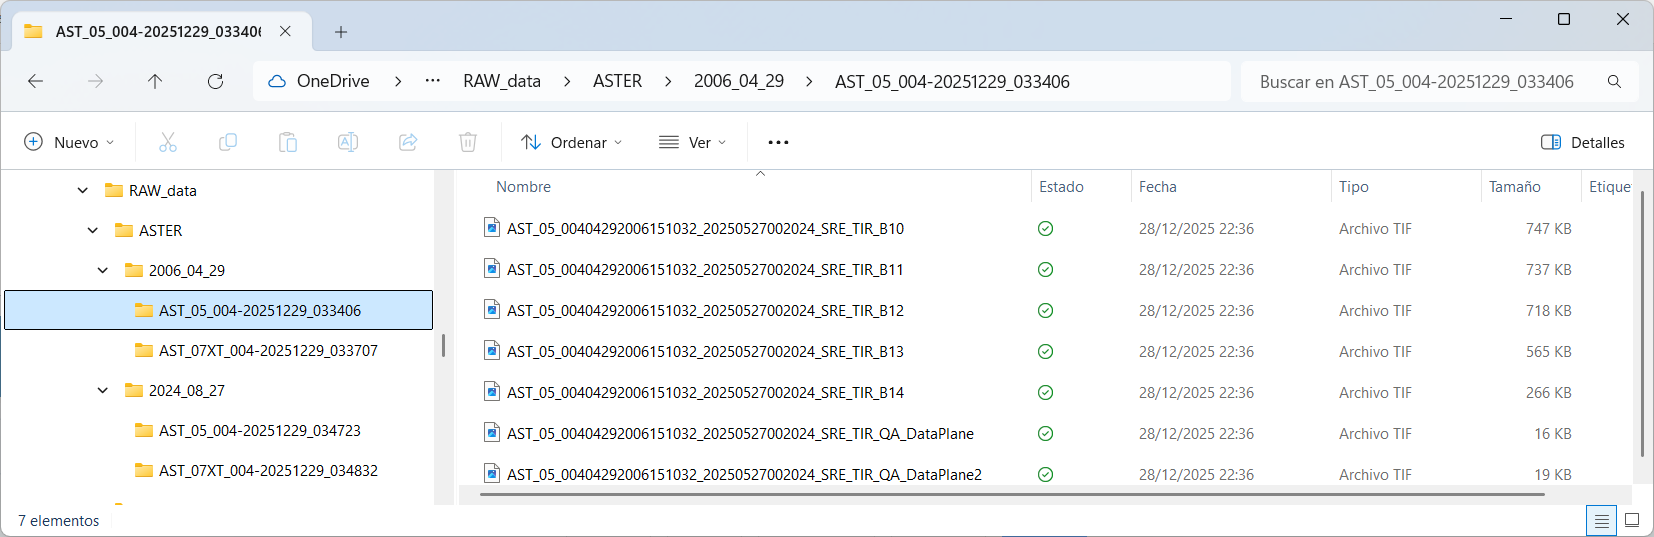Viewport: 1654px width, 537px height.
Task: Navigate to 2006_04_29 in address bar
Action: click(739, 81)
